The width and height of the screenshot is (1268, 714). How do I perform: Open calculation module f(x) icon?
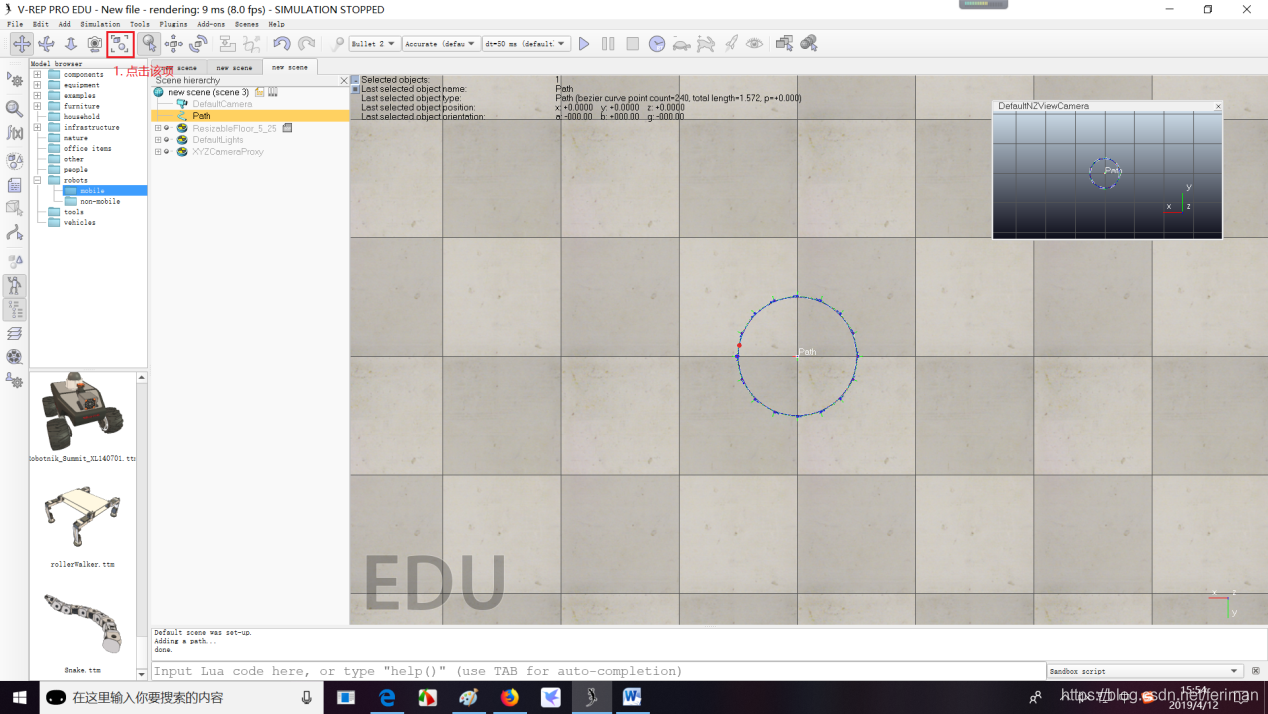pos(15,133)
